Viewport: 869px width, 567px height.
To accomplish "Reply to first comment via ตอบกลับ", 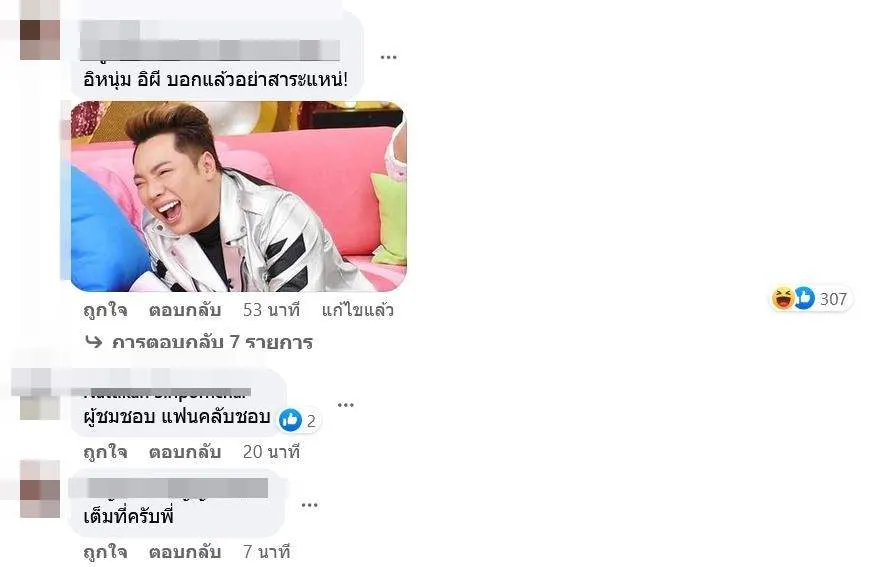I will pyautogui.click(x=185, y=310).
